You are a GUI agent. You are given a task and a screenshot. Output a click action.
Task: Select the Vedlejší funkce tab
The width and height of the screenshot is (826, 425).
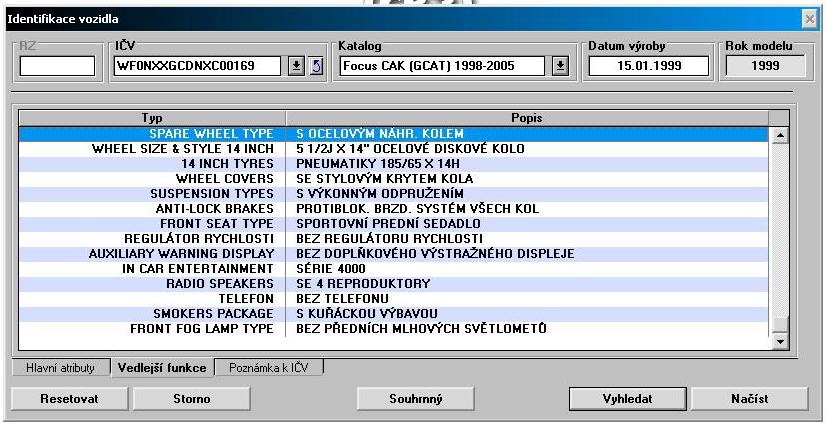tap(162, 368)
